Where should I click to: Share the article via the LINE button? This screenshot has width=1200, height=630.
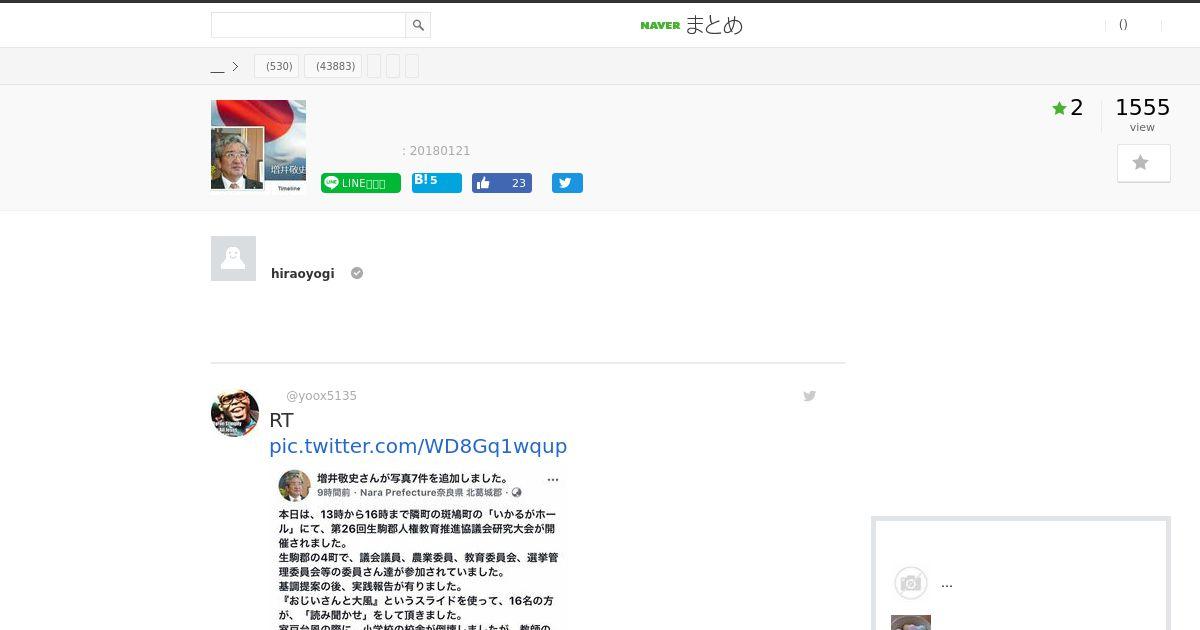(x=361, y=183)
